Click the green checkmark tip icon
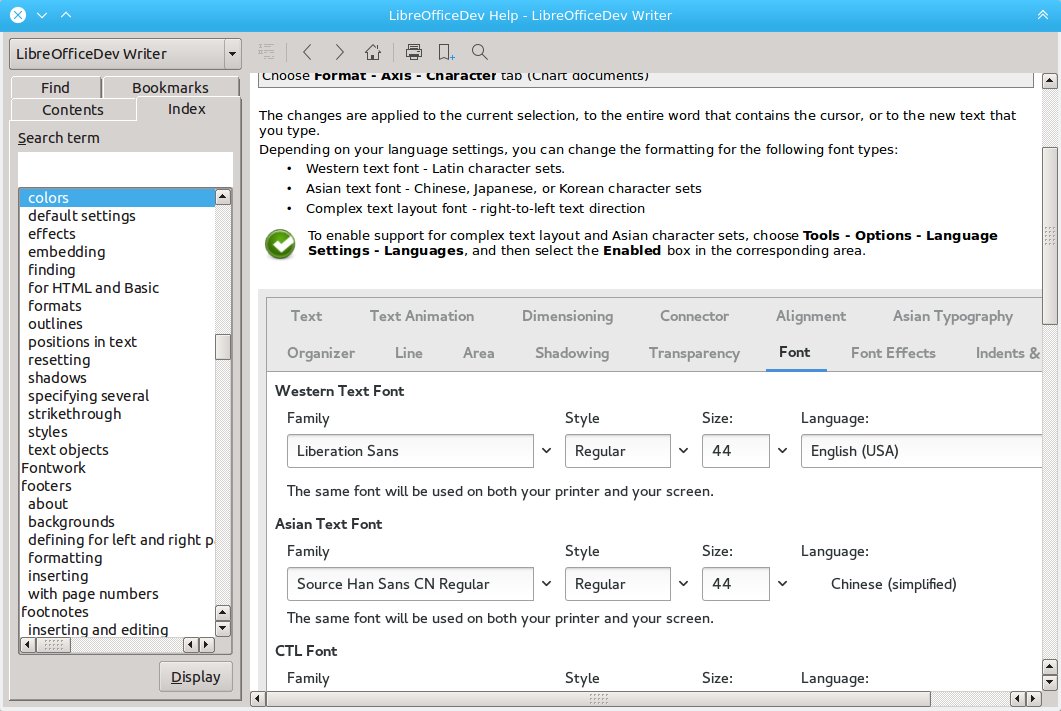The width and height of the screenshot is (1061, 711). click(x=280, y=244)
